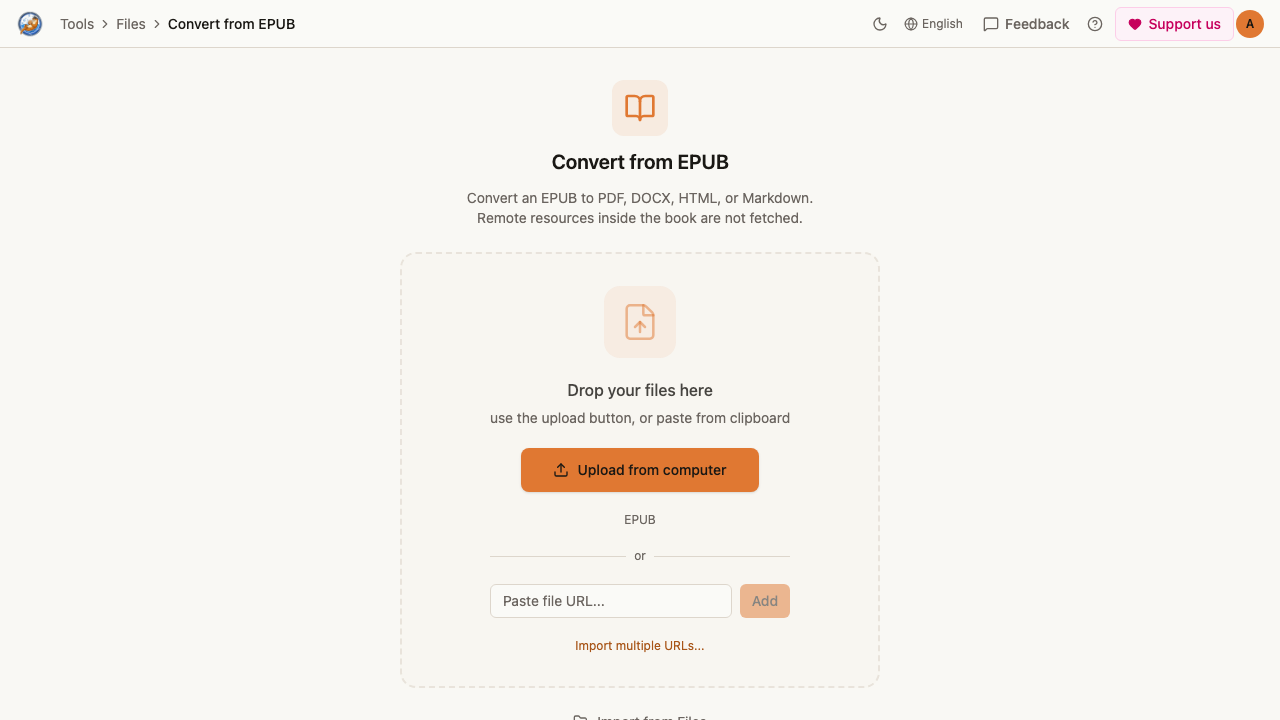Viewport: 1280px width, 720px height.
Task: Open the Feedback dialog
Action: pyautogui.click(x=1026, y=24)
